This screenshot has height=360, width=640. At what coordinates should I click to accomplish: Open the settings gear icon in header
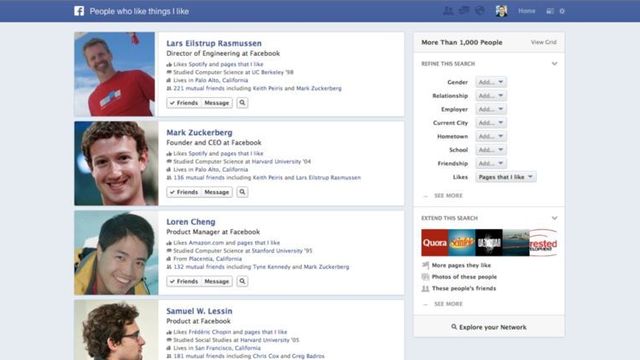coord(562,11)
